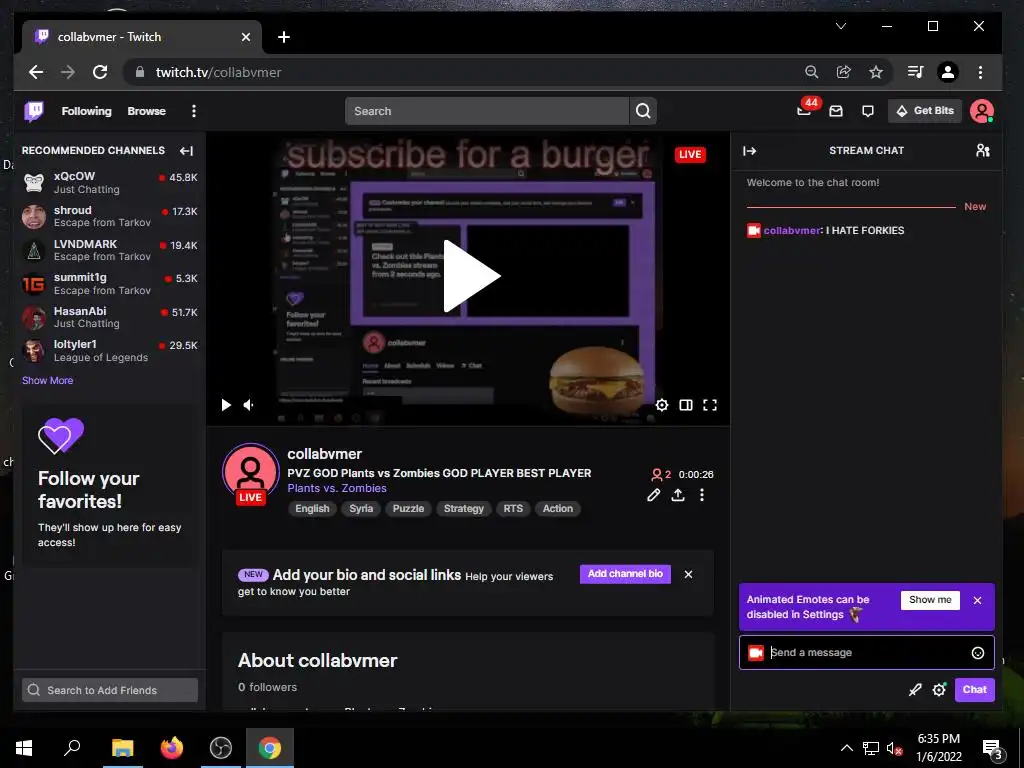1024x768 pixels.
Task: Close the Animated Emotes notice
Action: [x=978, y=600]
